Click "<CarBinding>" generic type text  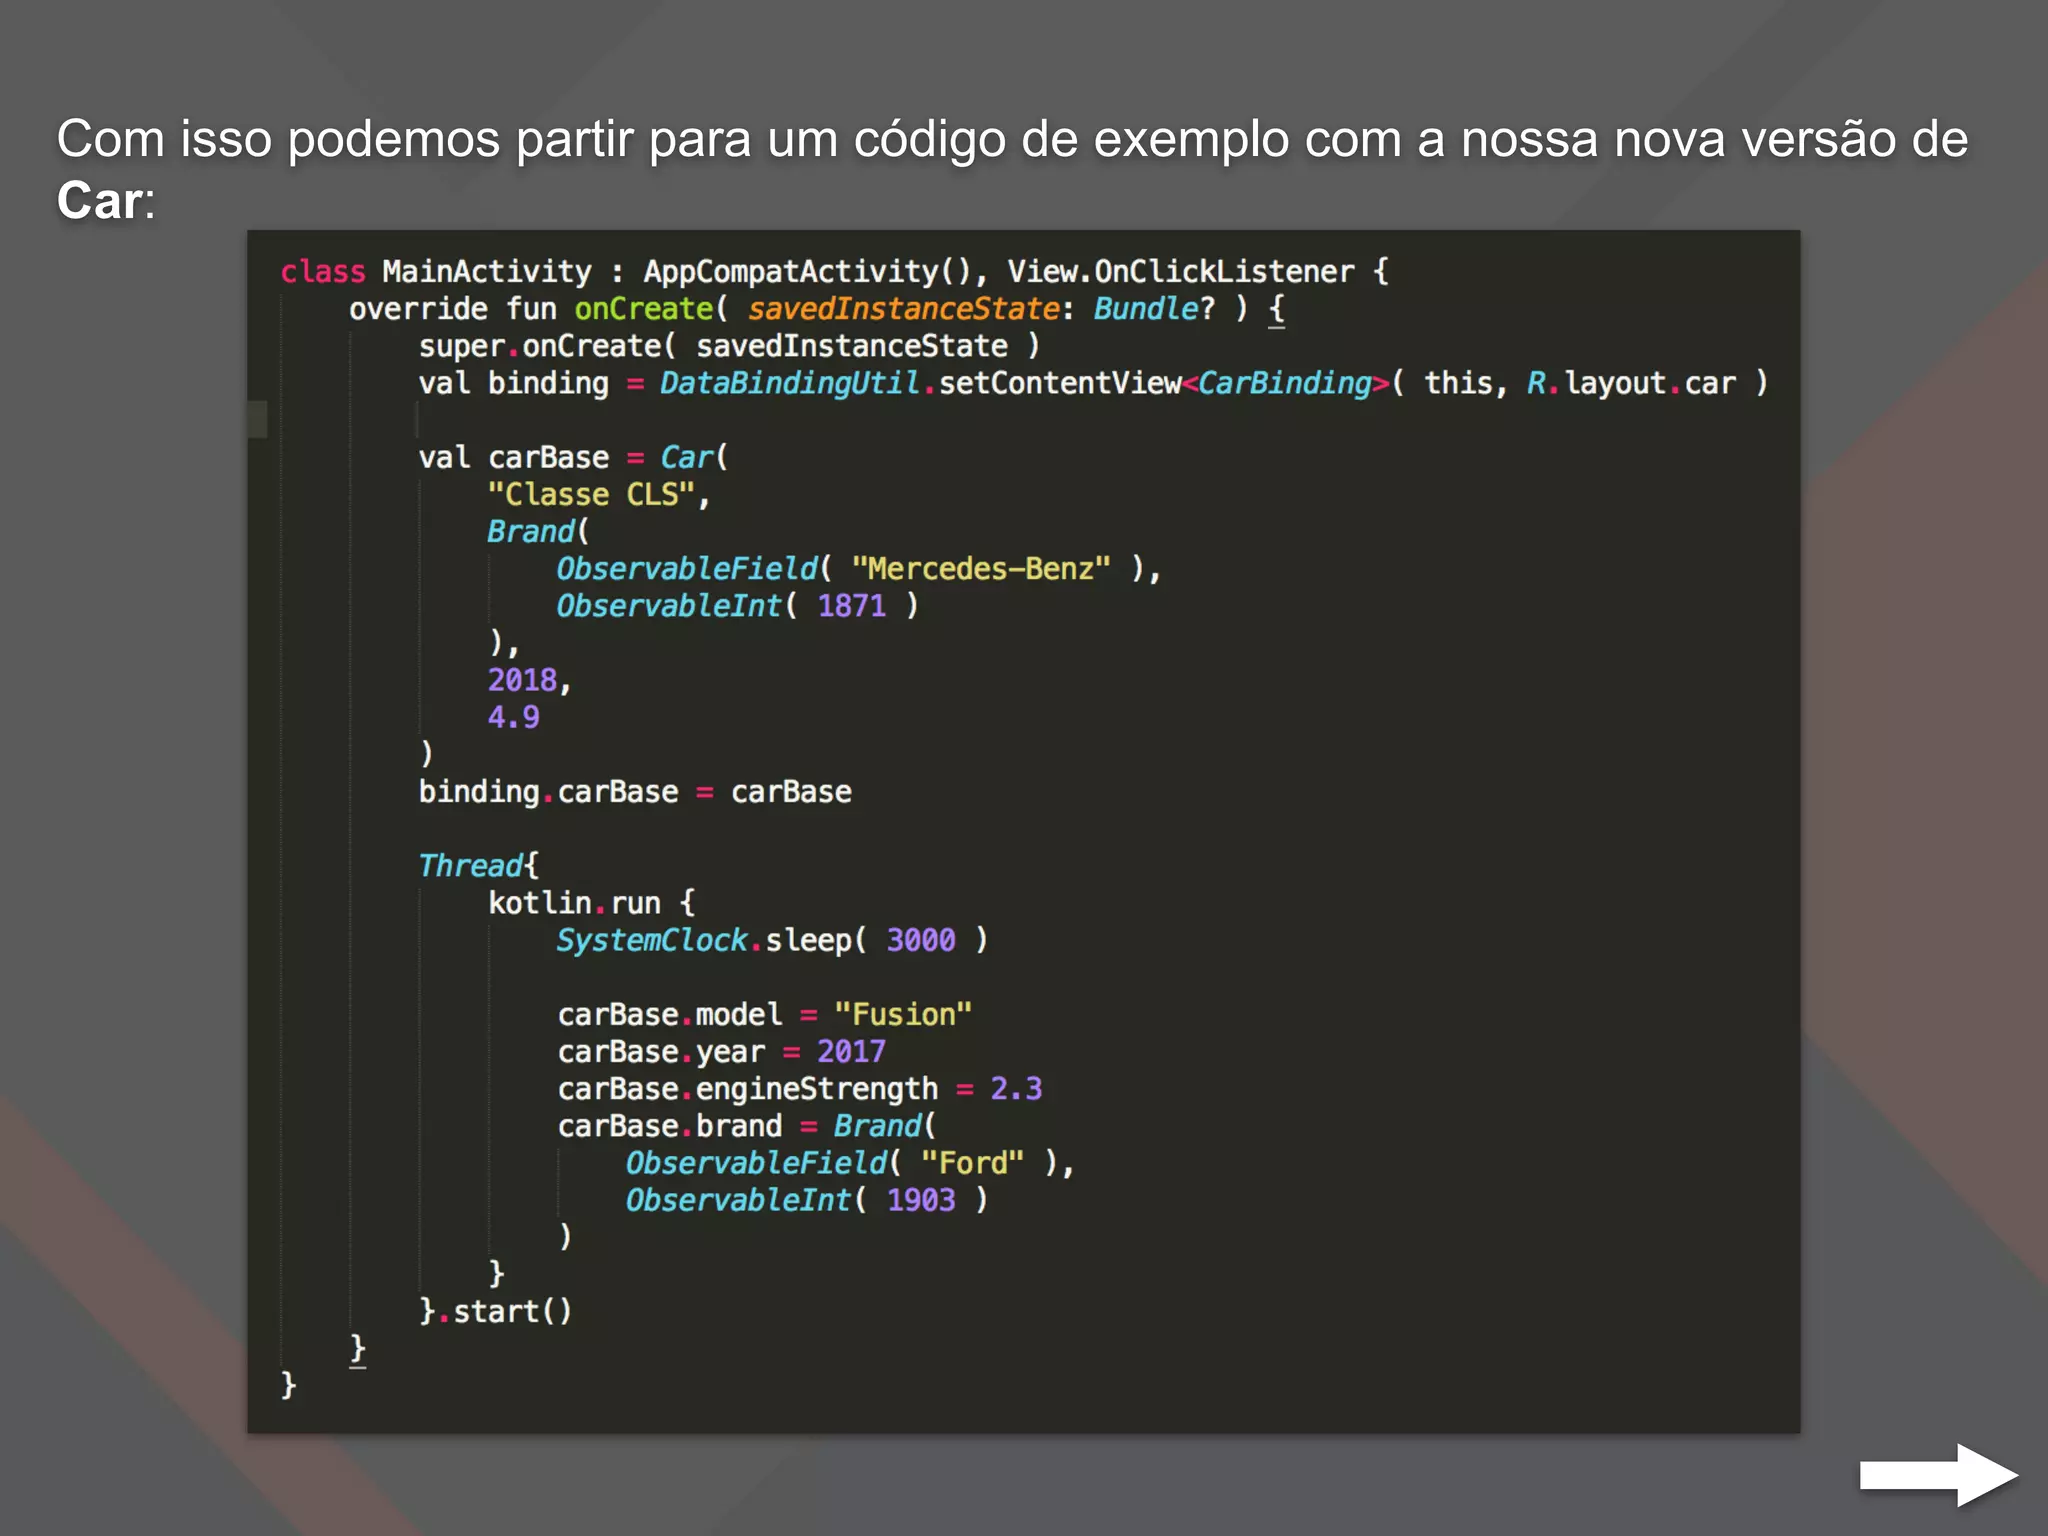tap(1286, 383)
